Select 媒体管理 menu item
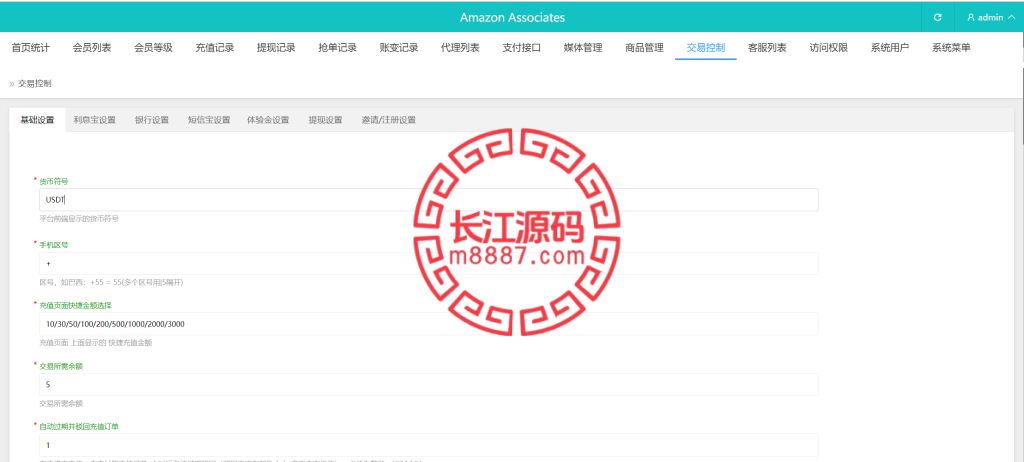Screen dimensions: 1024x462 [583, 48]
